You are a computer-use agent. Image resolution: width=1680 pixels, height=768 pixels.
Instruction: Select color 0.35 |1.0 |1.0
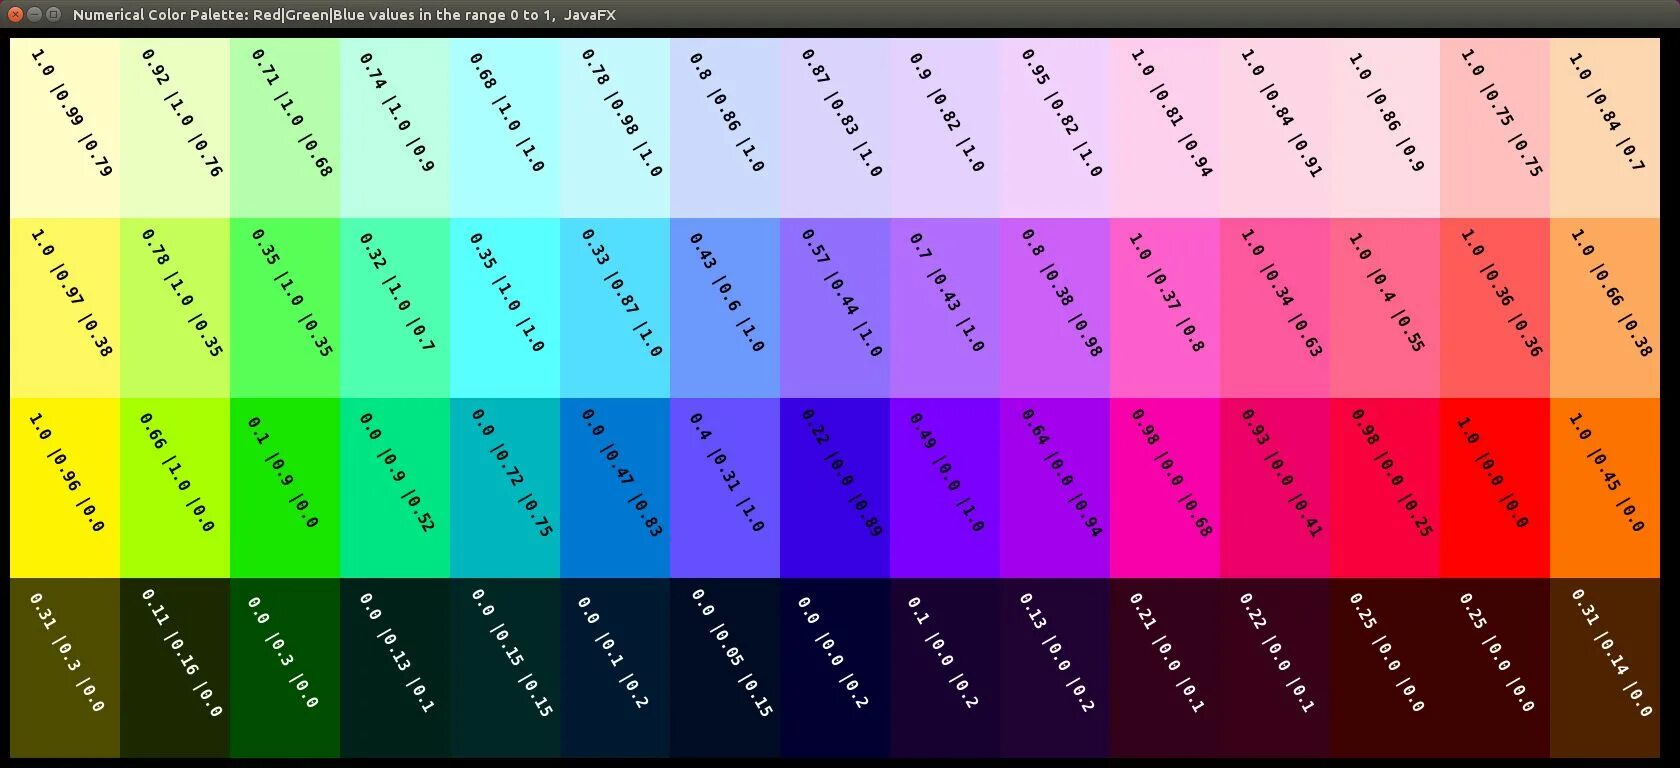pyautogui.click(x=505, y=308)
